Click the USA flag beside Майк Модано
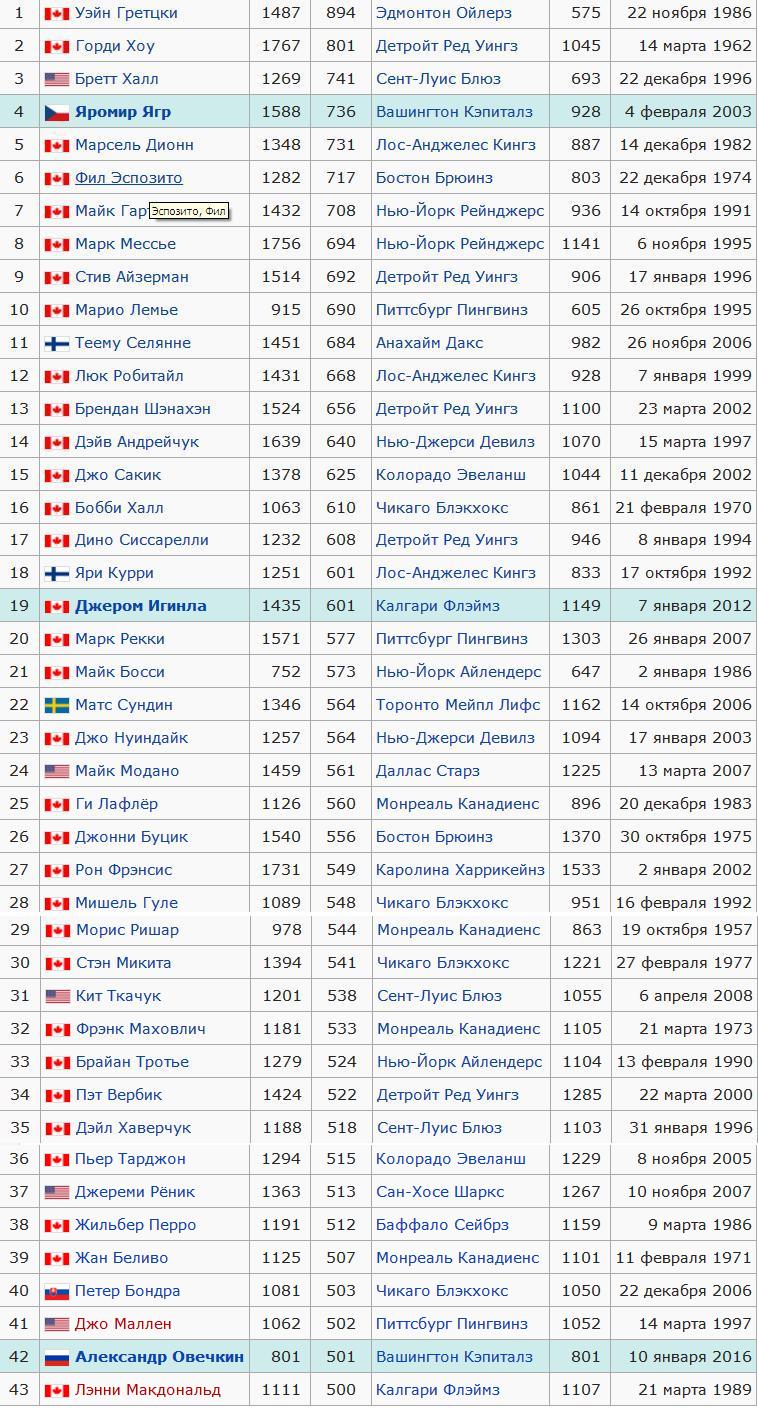The image size is (758, 1410). point(57,771)
